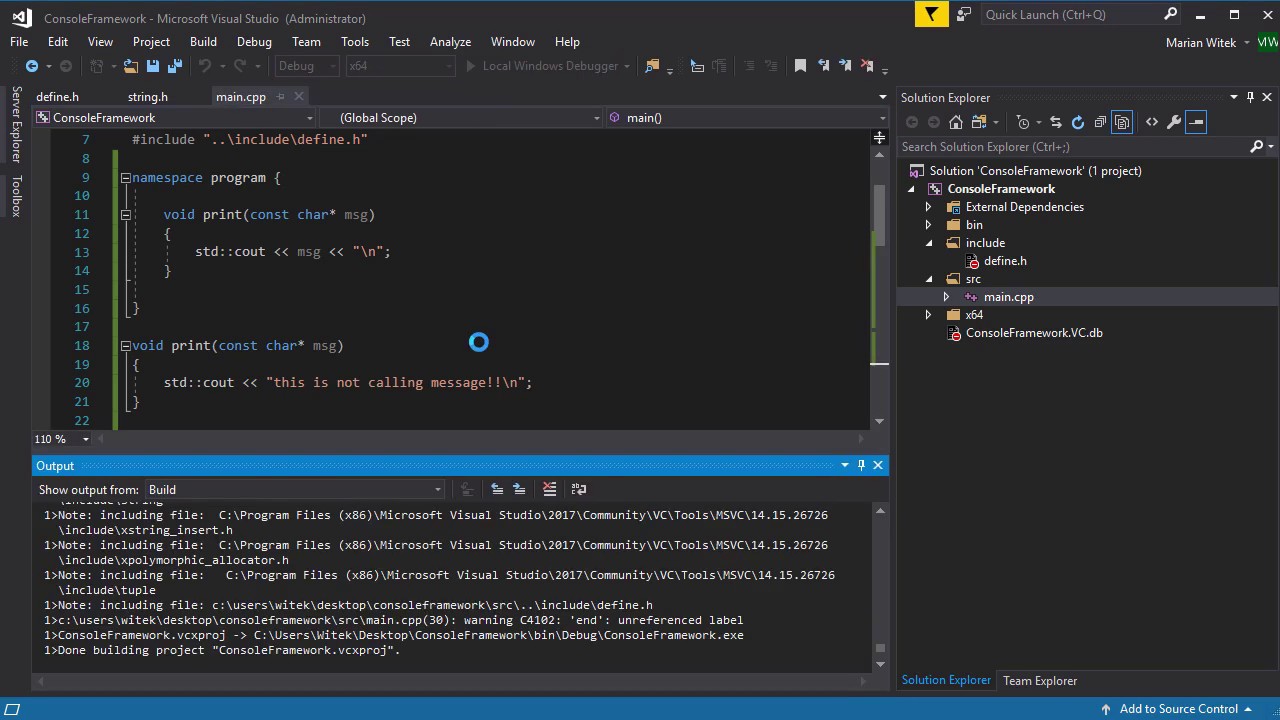Open the Debug menu
Screen dimensions: 1280x720
[x=254, y=42]
